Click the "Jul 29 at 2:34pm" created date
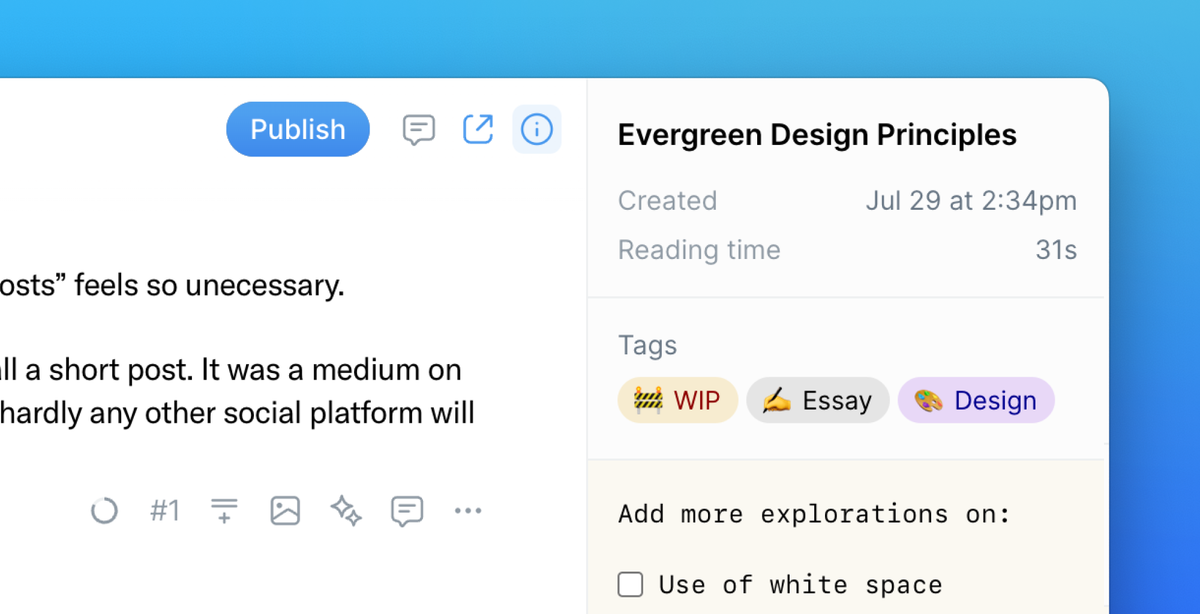The height and width of the screenshot is (614, 1200). (x=971, y=201)
